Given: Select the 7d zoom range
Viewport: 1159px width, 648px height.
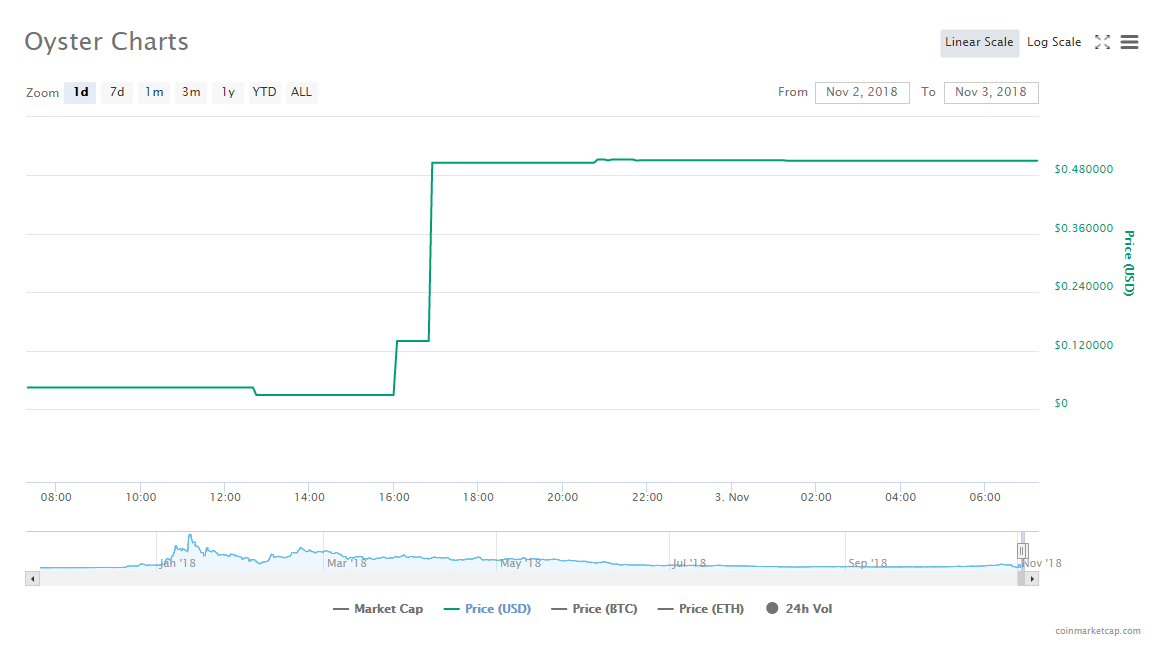Looking at the screenshot, I should (x=117, y=92).
